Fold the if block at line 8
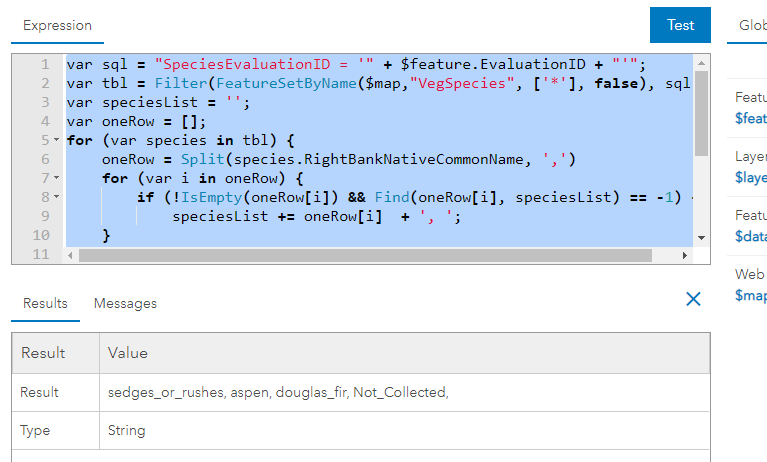Image resolution: width=767 pixels, height=462 pixels. pyautogui.click(x=56, y=198)
